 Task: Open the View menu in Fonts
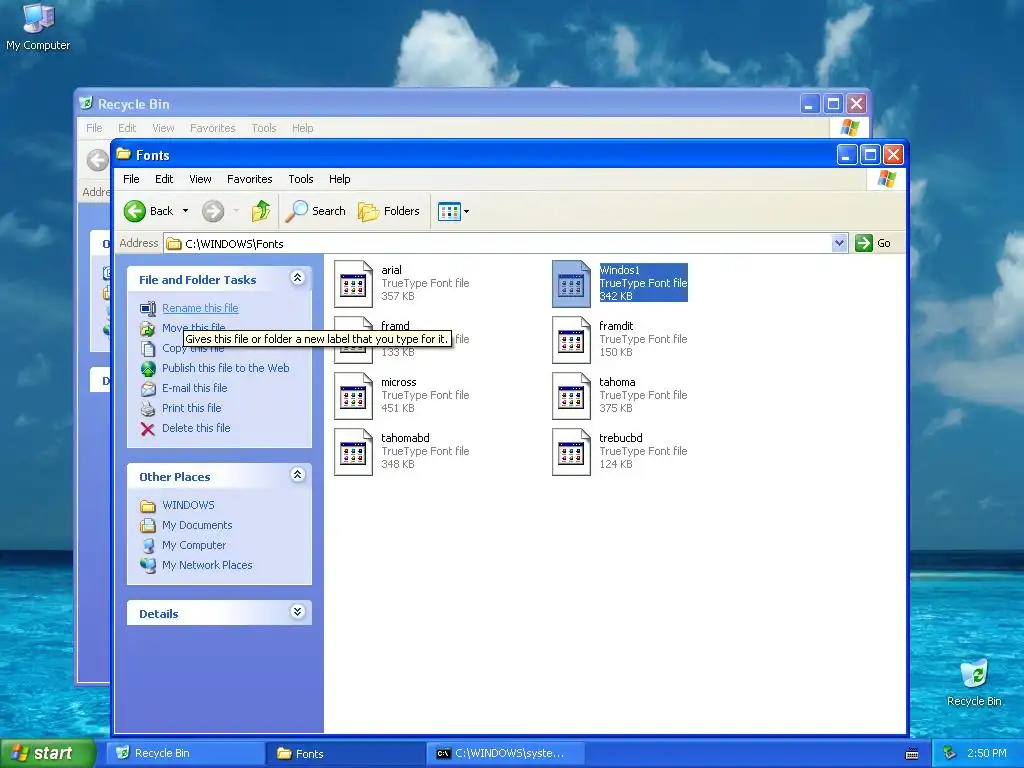pyautogui.click(x=200, y=179)
